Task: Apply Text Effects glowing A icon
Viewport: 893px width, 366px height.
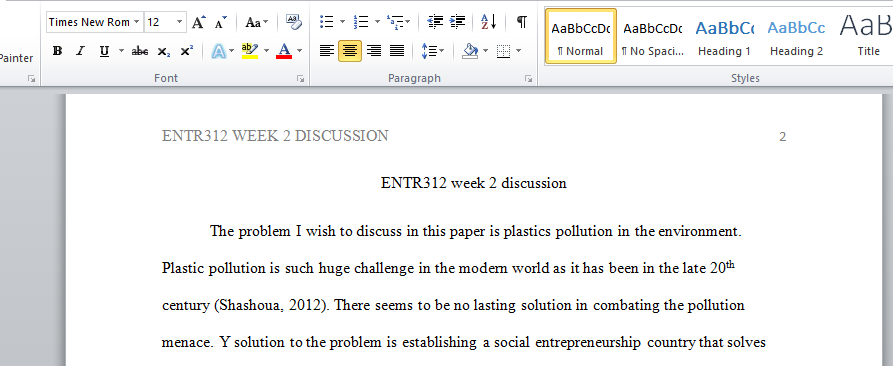Action: pos(219,51)
